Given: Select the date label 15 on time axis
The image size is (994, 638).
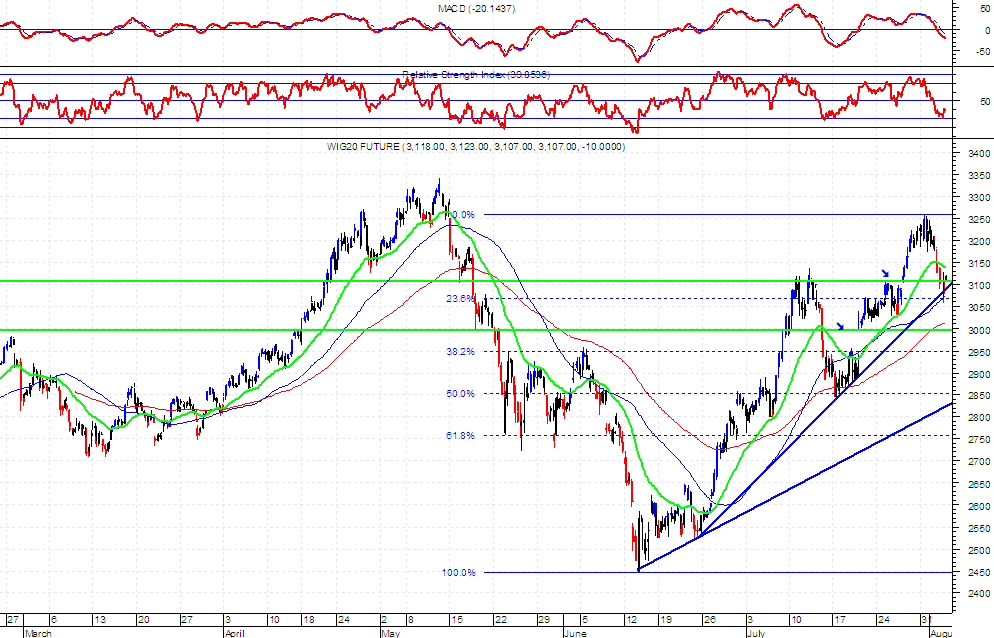Looking at the screenshot, I should pos(457,620).
